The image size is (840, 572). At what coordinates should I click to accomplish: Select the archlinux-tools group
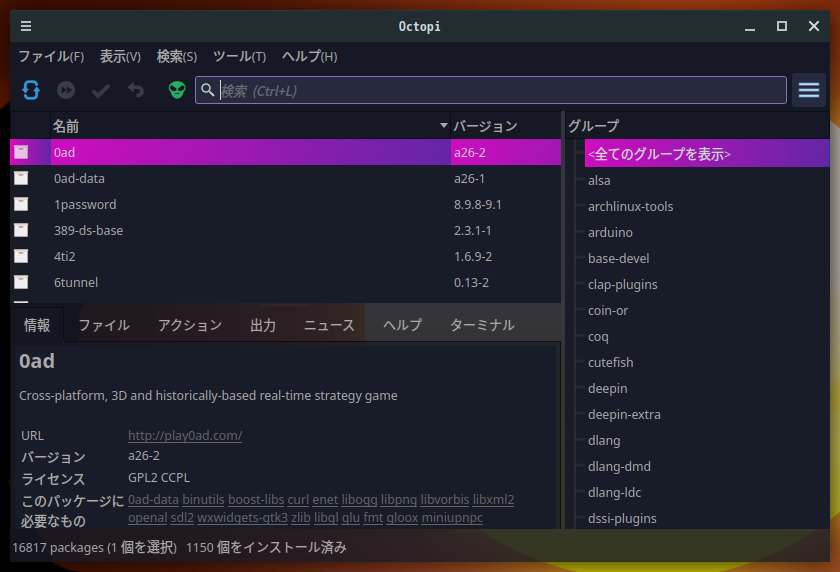pyautogui.click(x=631, y=206)
